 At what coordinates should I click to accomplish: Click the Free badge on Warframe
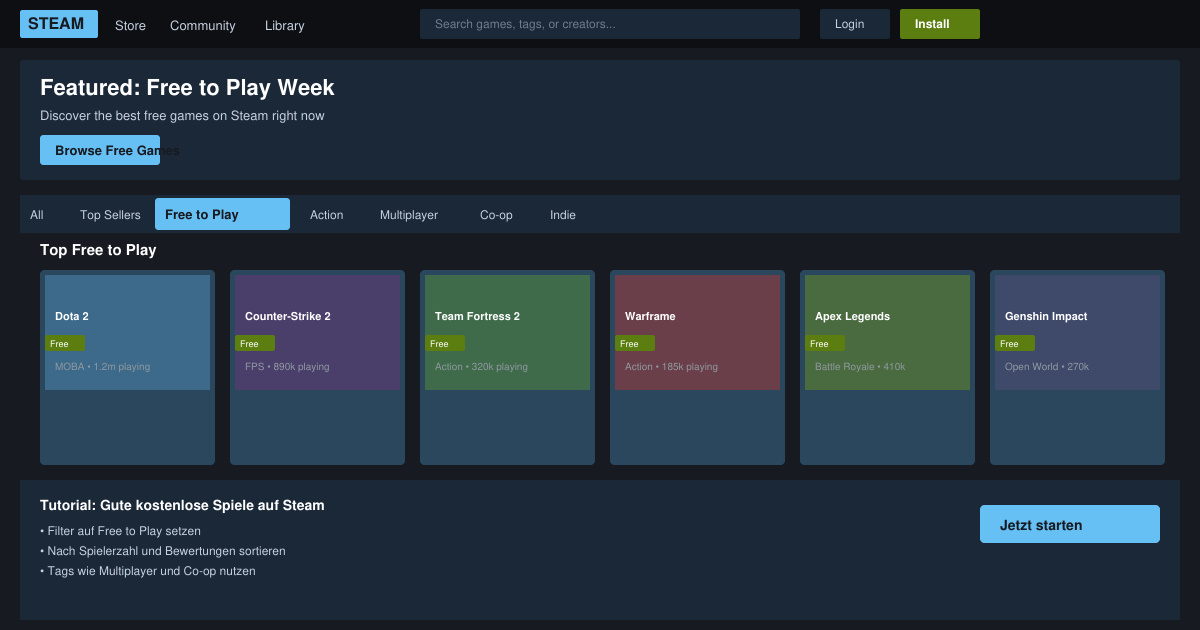coord(635,343)
